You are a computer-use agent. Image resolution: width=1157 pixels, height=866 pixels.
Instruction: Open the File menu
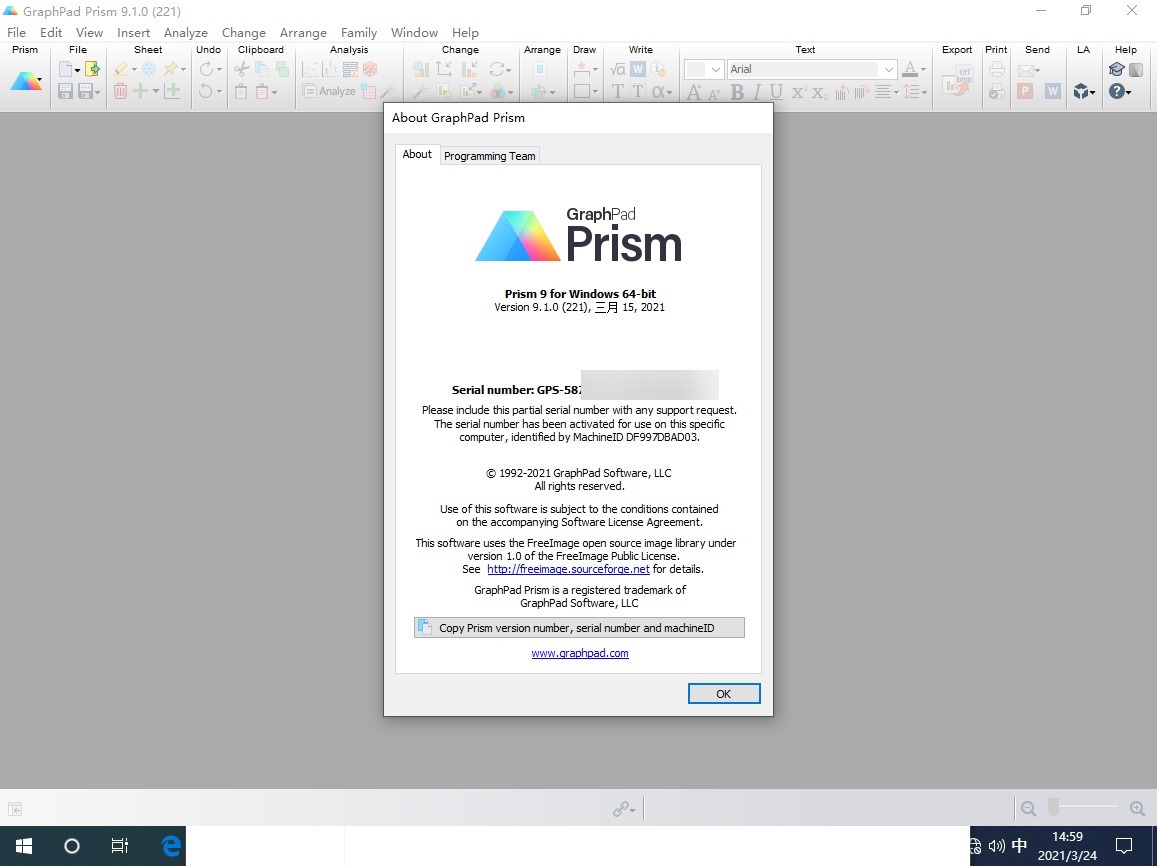point(16,32)
